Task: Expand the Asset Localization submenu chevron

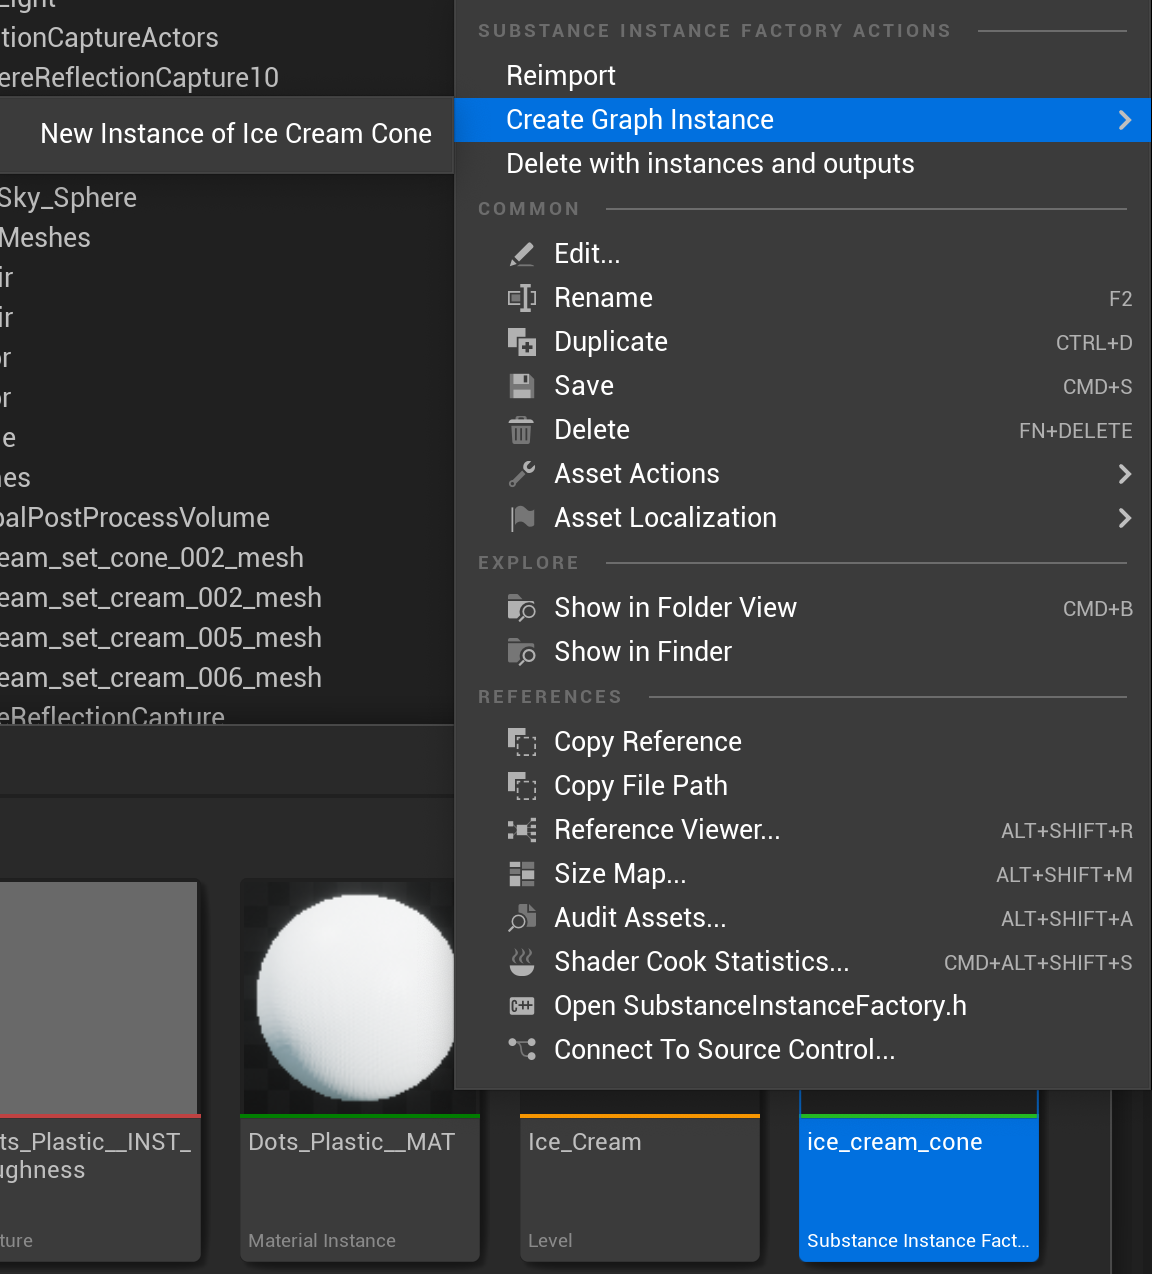Action: coord(1124,518)
